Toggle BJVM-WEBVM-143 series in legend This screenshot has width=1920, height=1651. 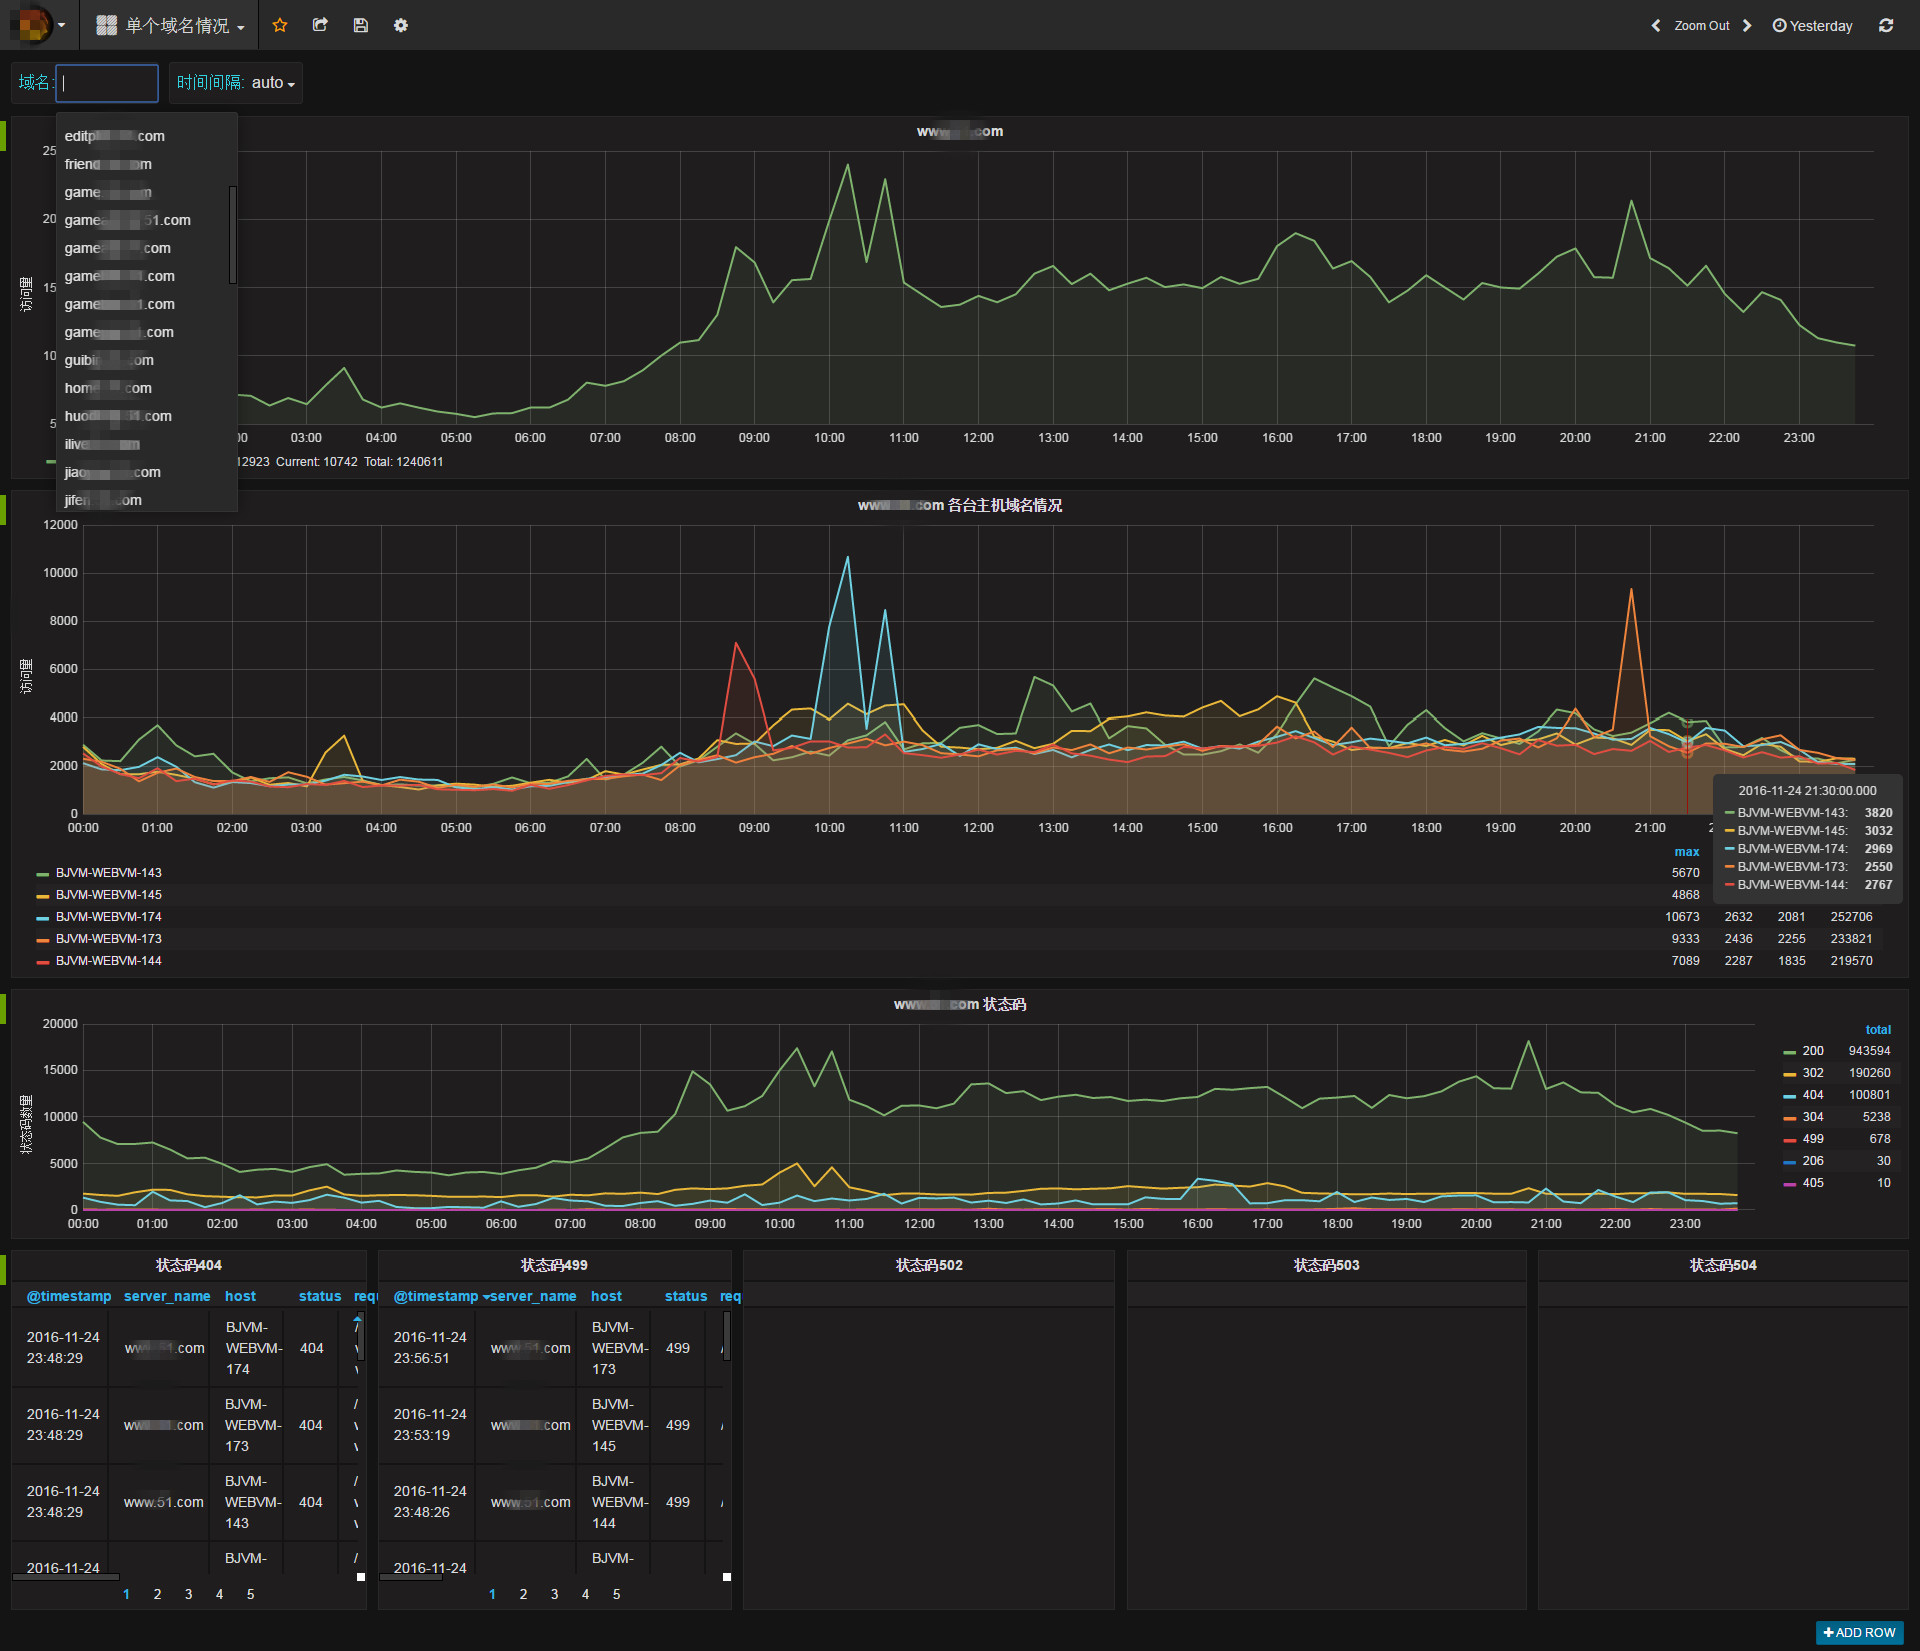click(108, 873)
